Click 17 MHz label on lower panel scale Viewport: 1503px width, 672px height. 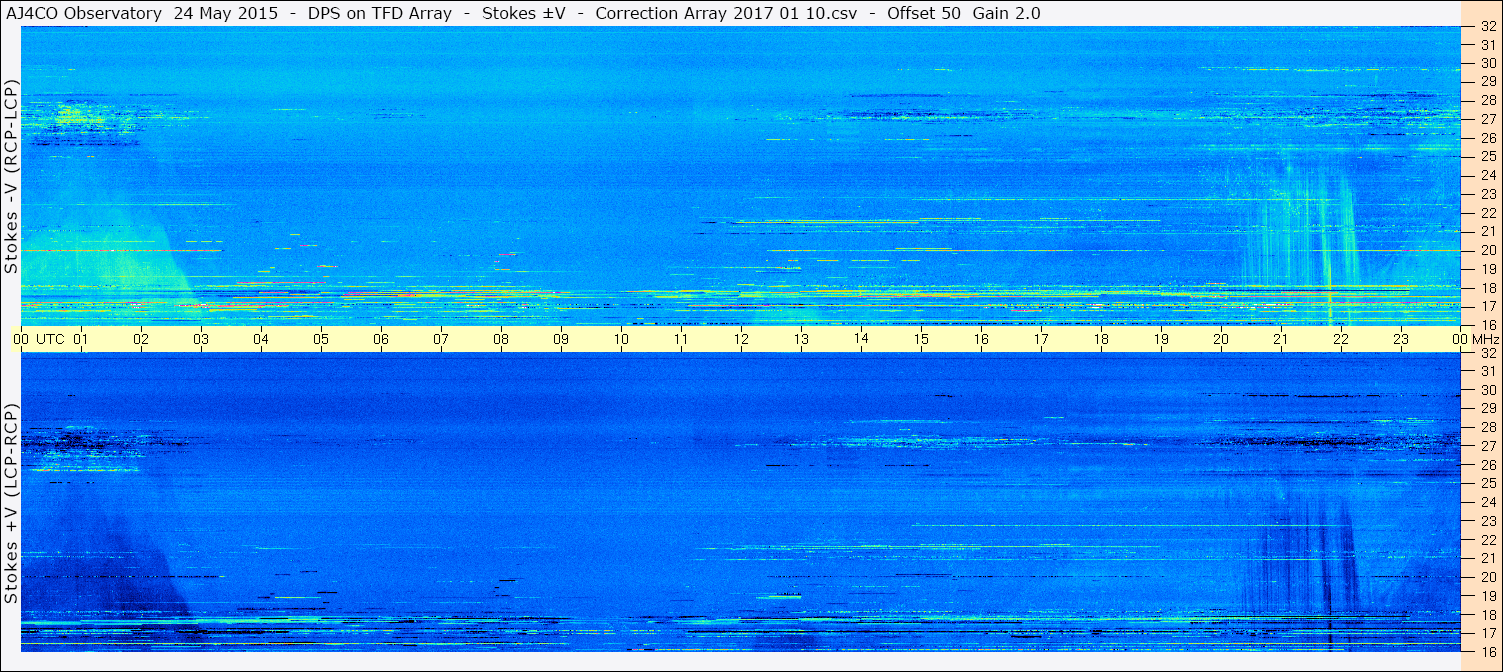click(x=1487, y=633)
